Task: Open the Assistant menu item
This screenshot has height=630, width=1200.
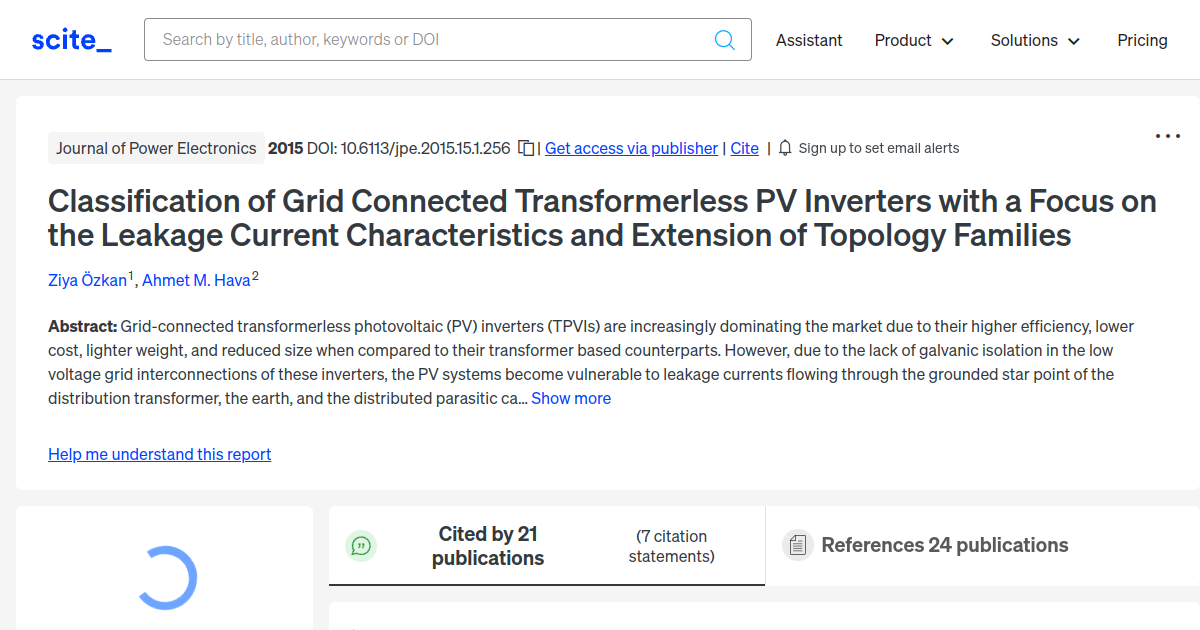Action: pyautogui.click(x=809, y=40)
